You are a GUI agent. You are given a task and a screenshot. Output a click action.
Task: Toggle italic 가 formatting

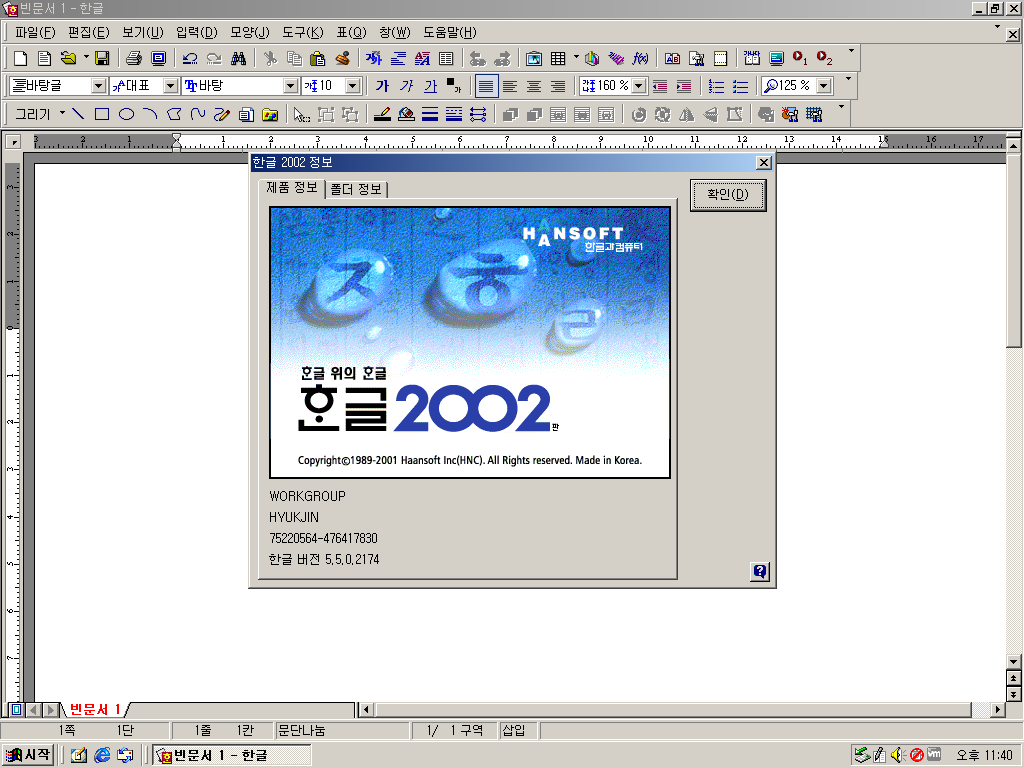pyautogui.click(x=407, y=86)
